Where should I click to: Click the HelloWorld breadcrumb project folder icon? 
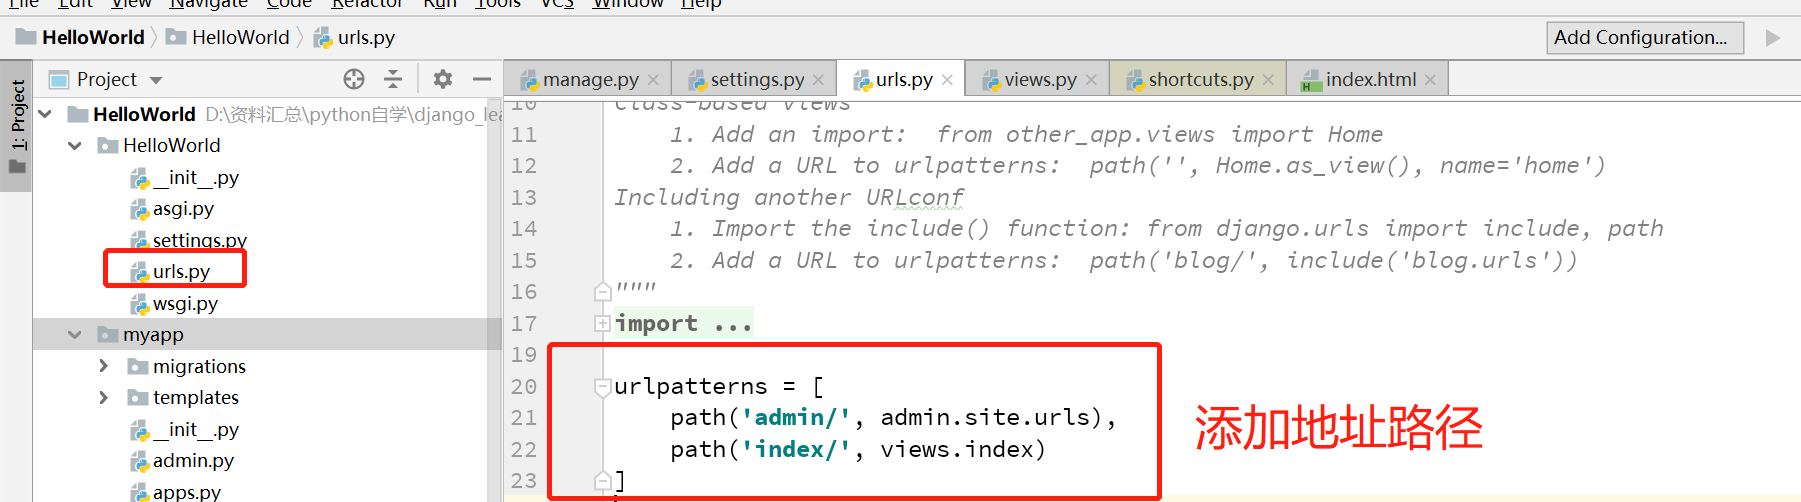point(26,38)
